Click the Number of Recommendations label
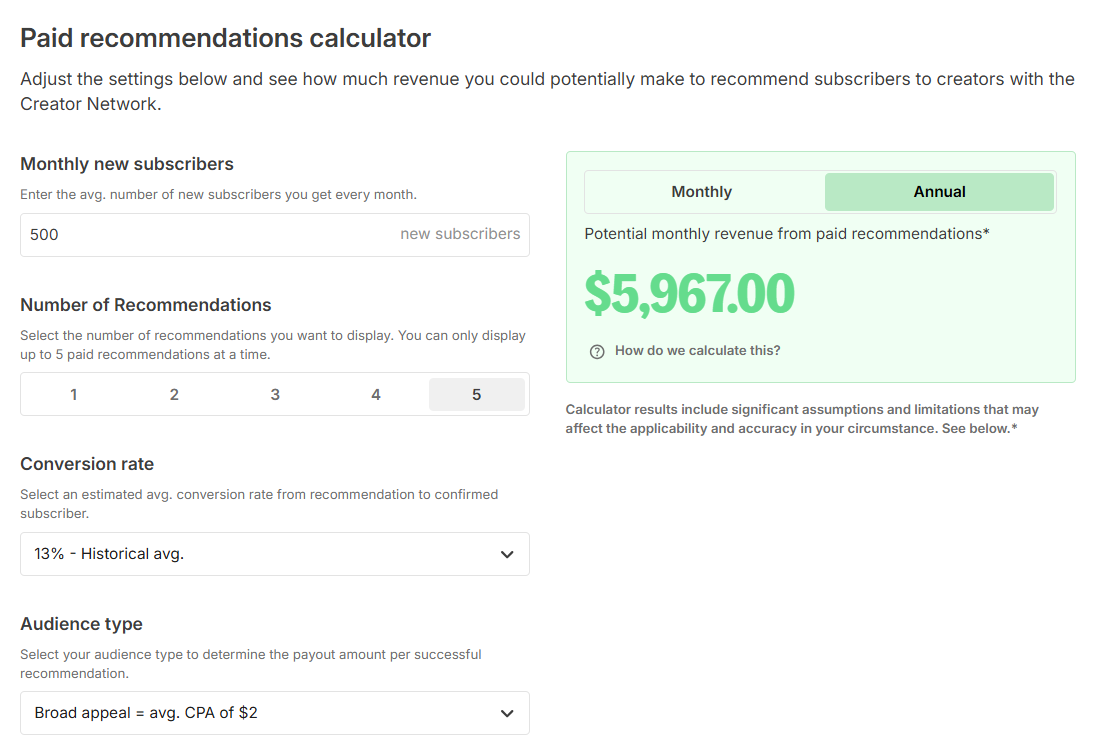 146,305
